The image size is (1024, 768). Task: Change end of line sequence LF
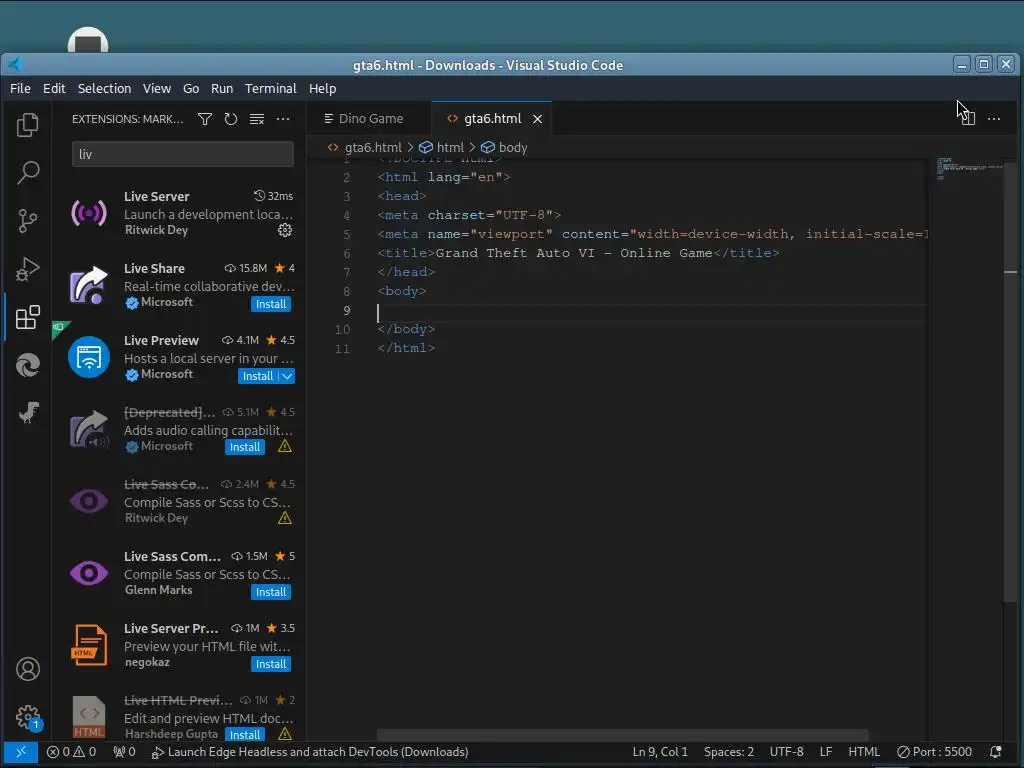tap(825, 752)
